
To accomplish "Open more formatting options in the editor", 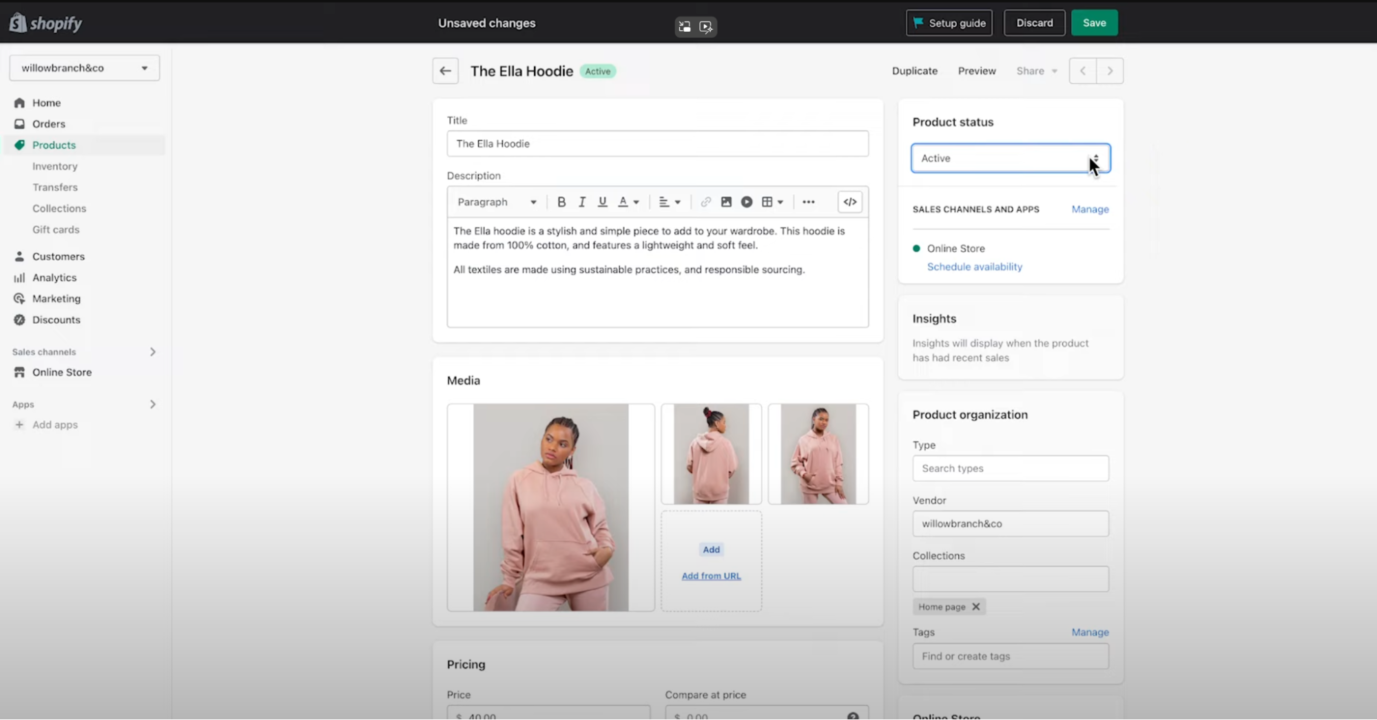I will [x=808, y=201].
